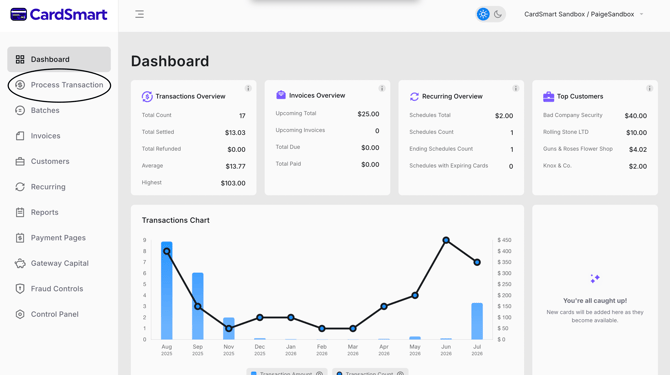Viewport: 670px width, 375px height.
Task: Click Bad Company Security customer row
Action: click(595, 116)
